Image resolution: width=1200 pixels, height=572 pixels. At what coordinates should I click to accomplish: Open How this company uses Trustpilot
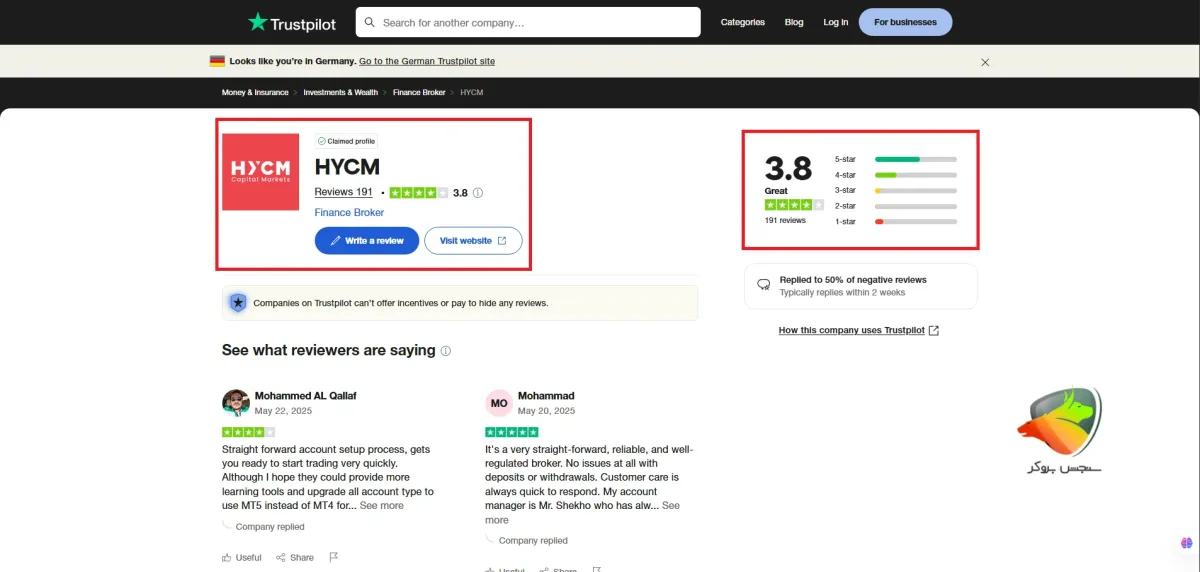[859, 330]
